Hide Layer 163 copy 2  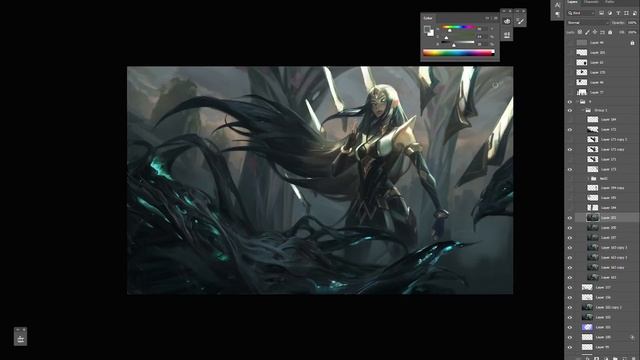point(570,258)
